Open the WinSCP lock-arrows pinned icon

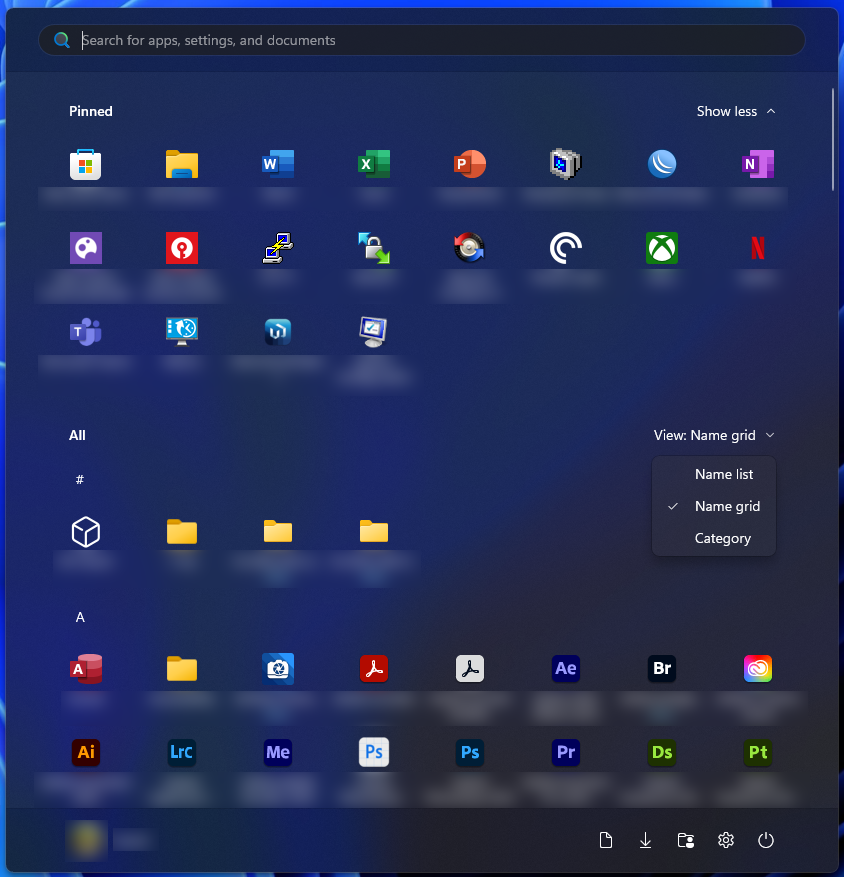(374, 248)
